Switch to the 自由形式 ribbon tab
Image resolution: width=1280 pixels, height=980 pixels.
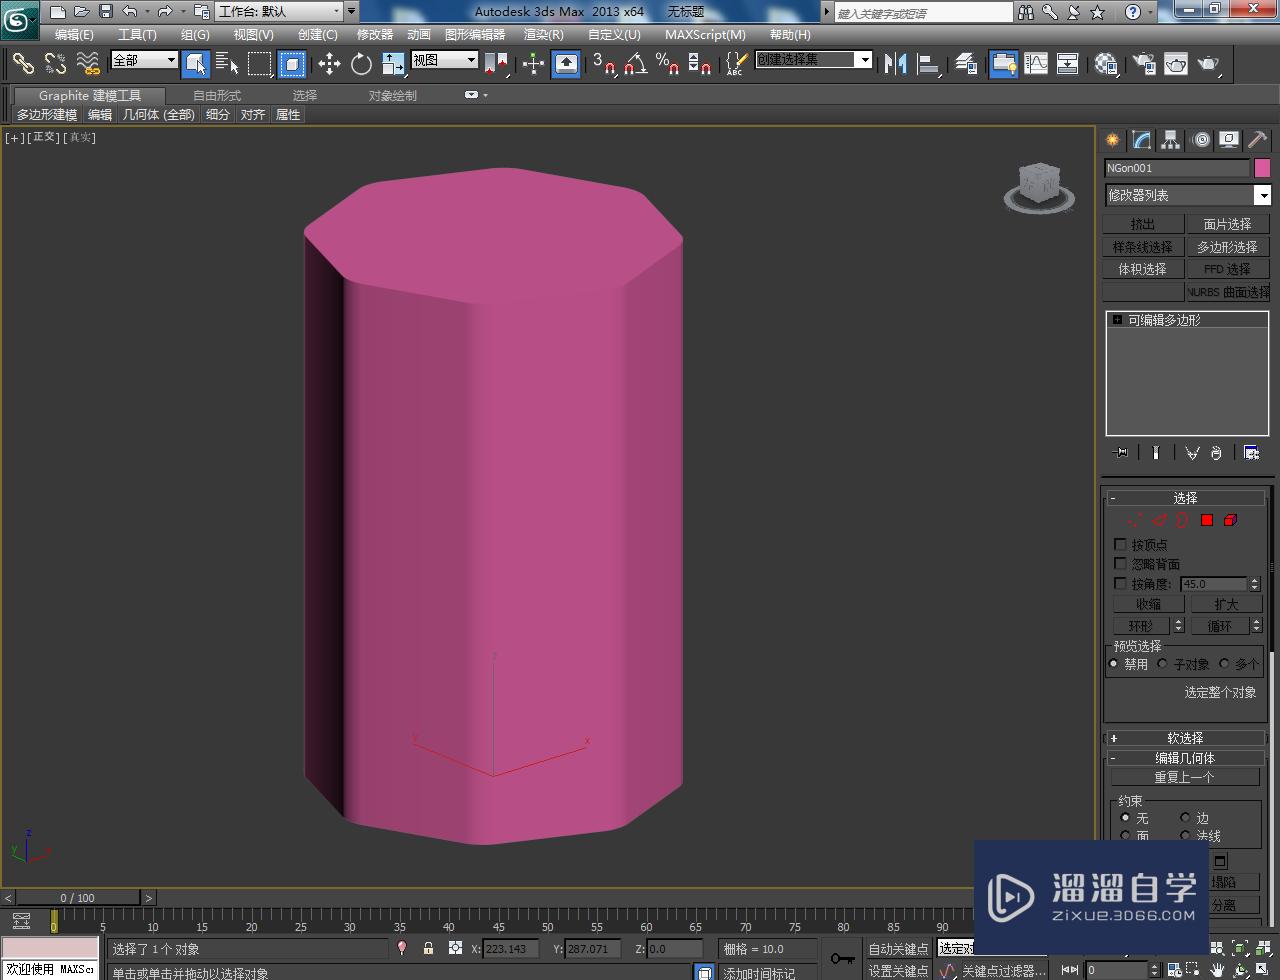pos(217,96)
